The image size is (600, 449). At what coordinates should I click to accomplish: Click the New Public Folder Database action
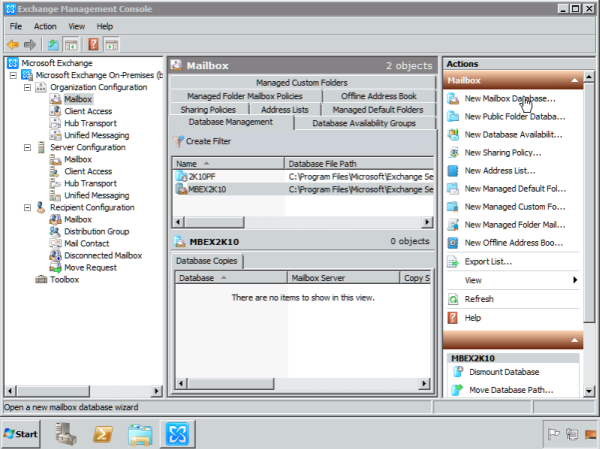coord(514,117)
